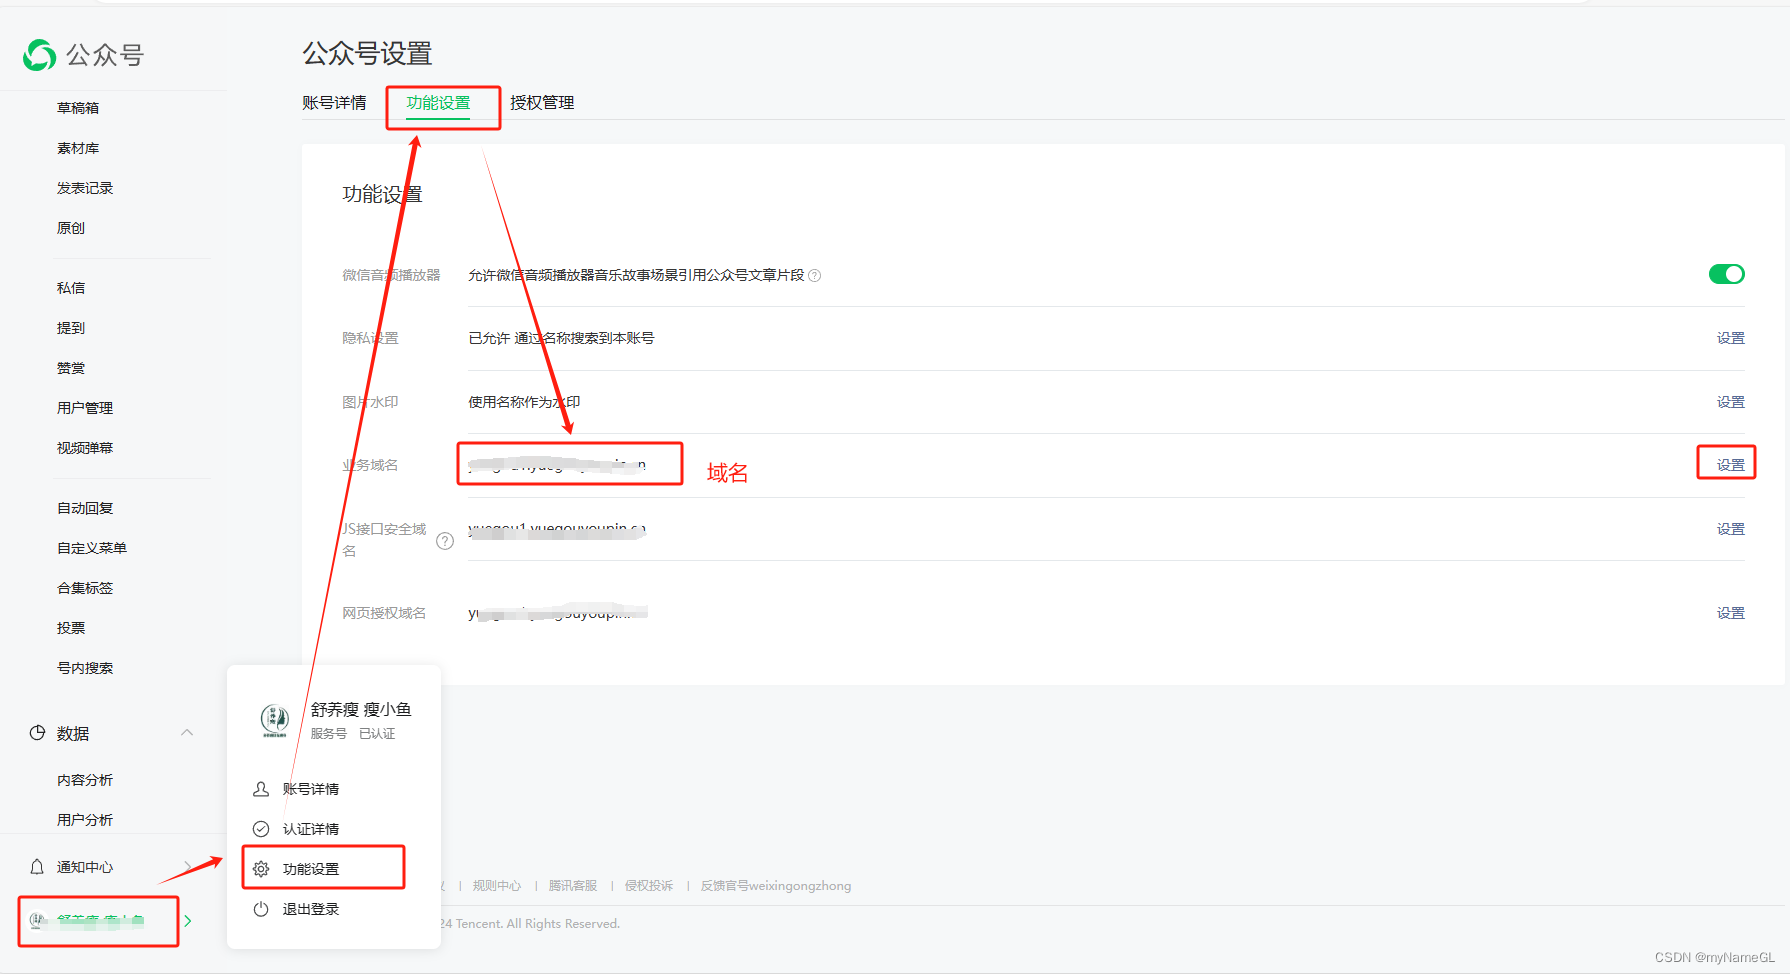Choose 功能设置 in the account popup
1790x974 pixels.
pyautogui.click(x=311, y=869)
